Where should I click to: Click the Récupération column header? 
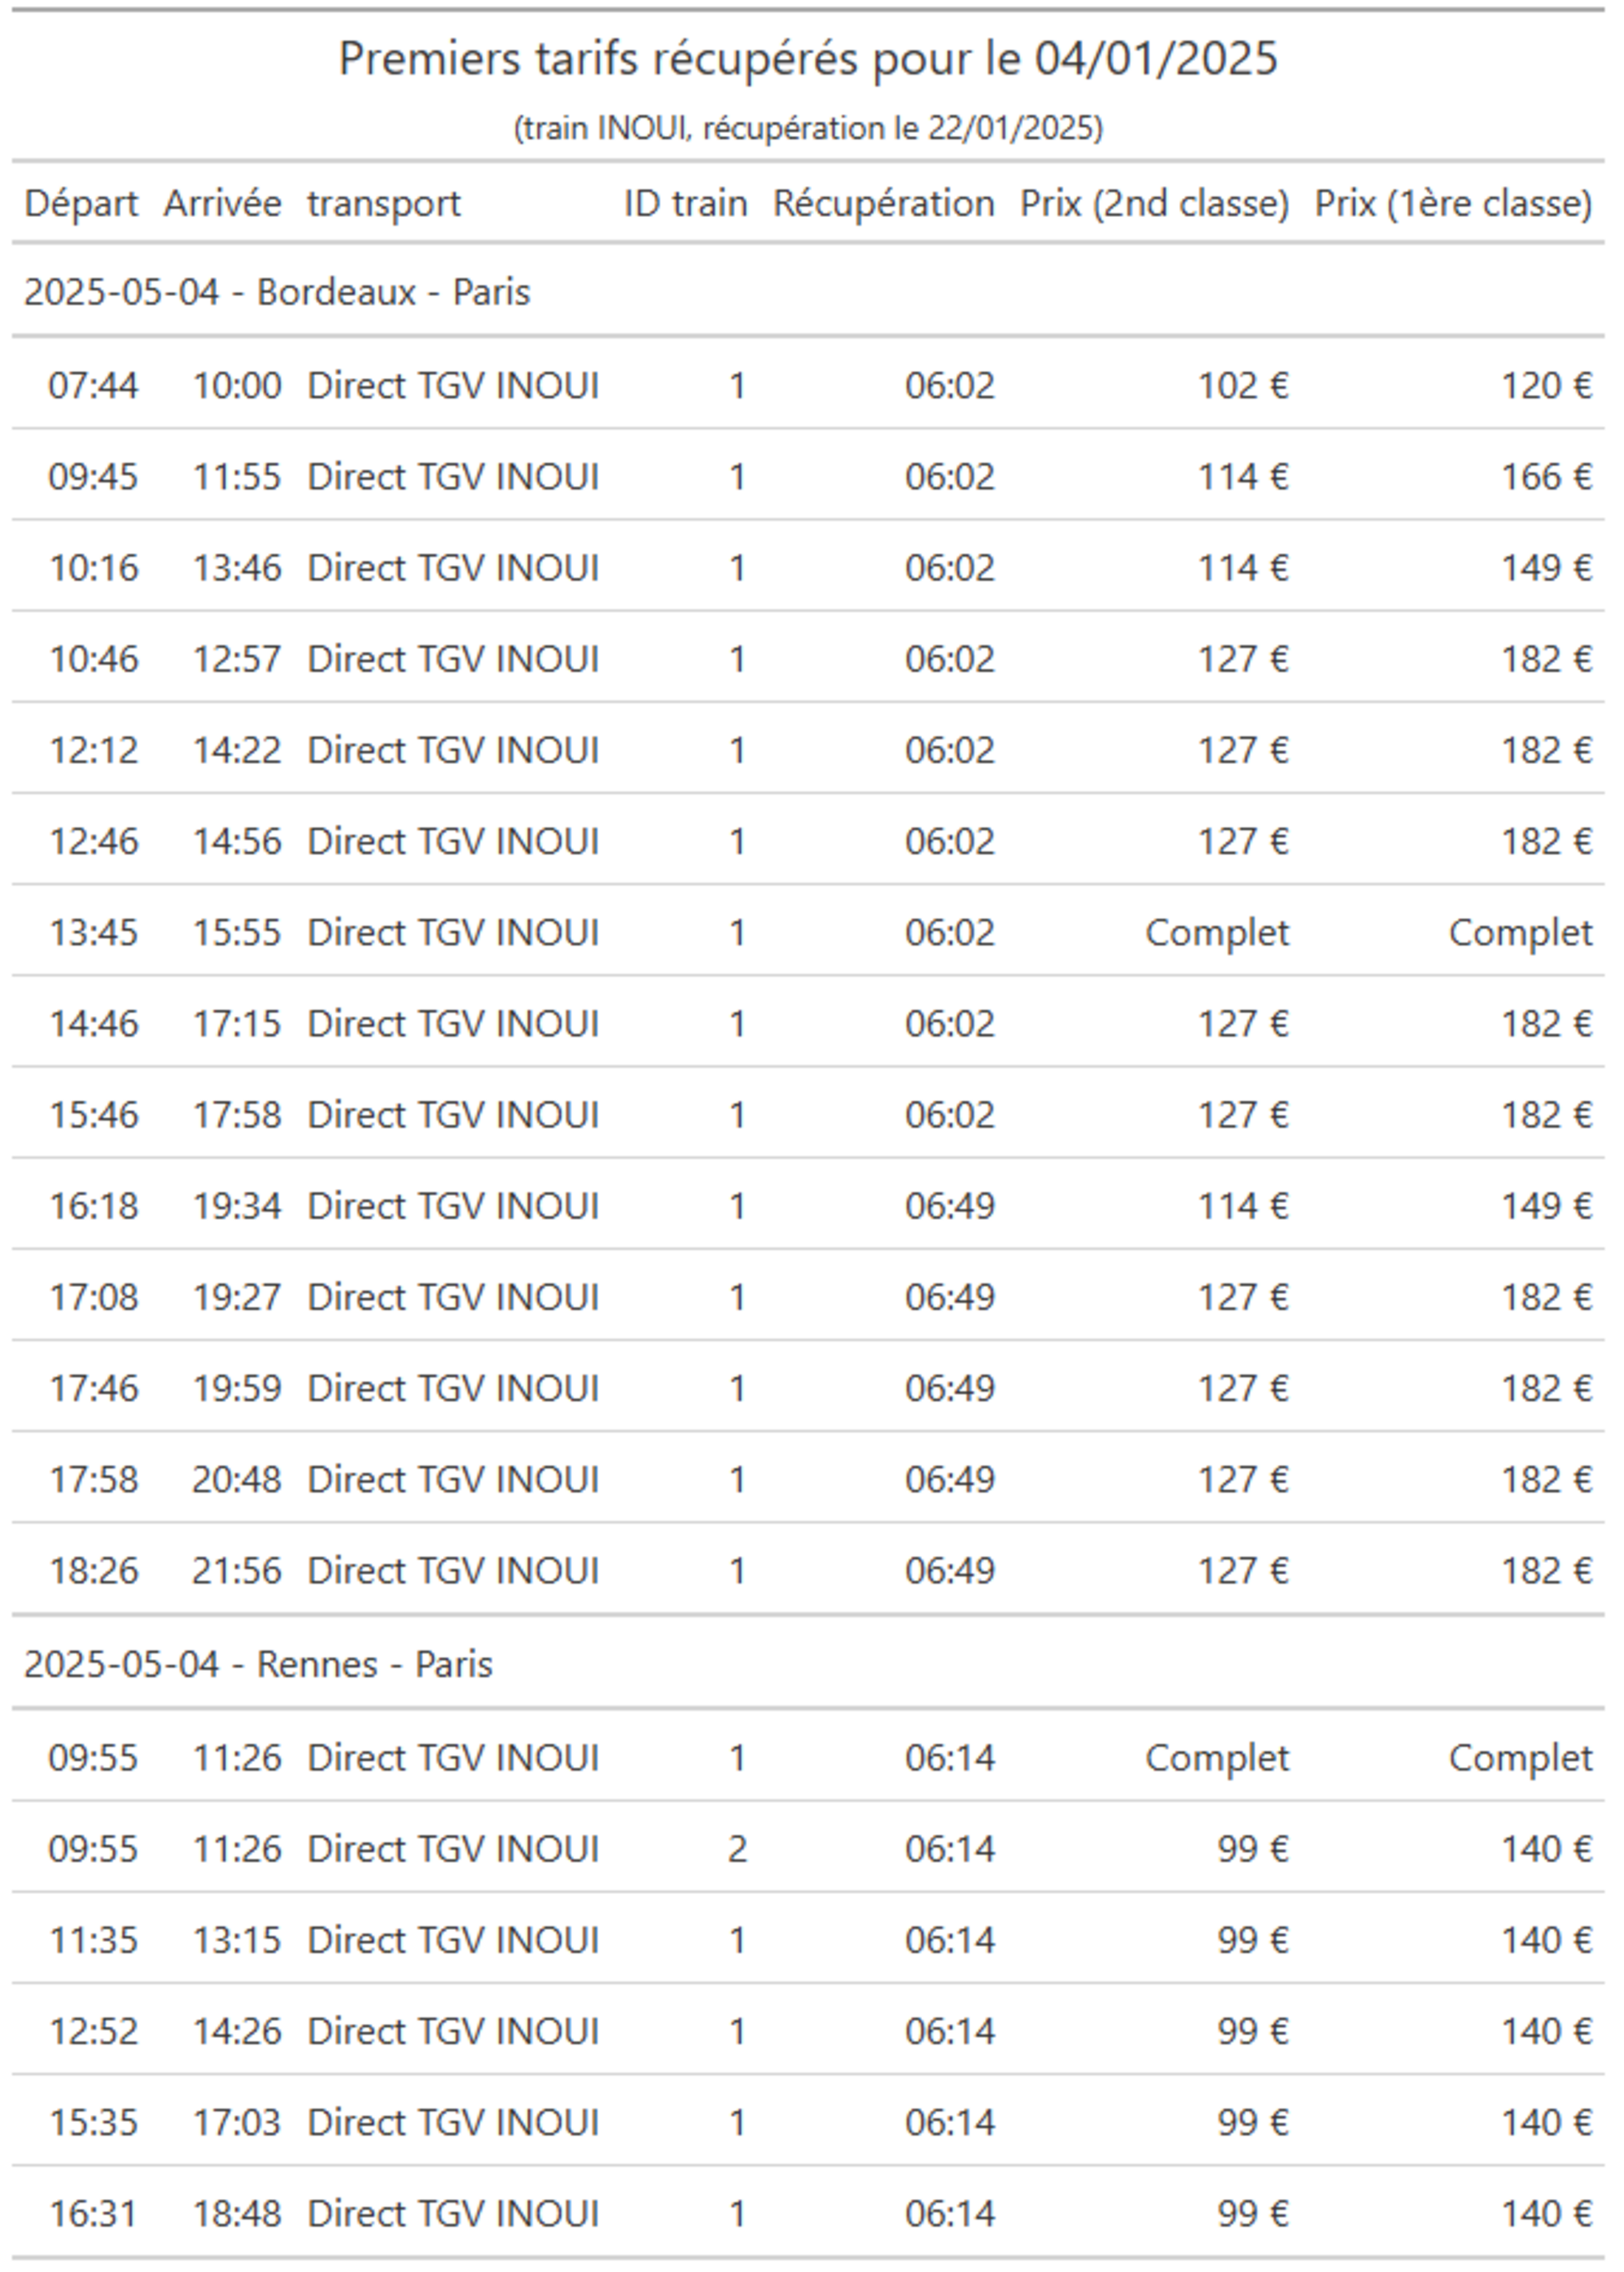(884, 204)
